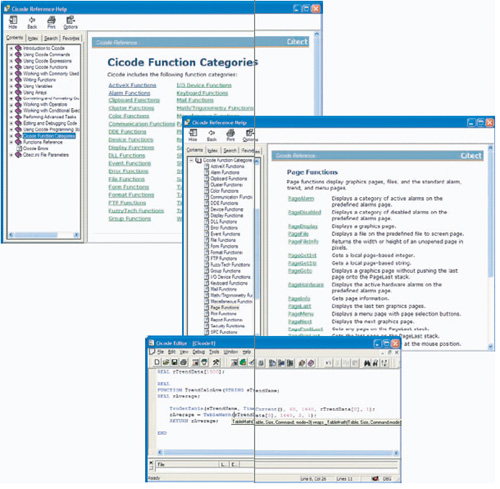Click Print icon in front help window
Image resolution: width=500 pixels, height=489 pixels.
tap(230, 133)
